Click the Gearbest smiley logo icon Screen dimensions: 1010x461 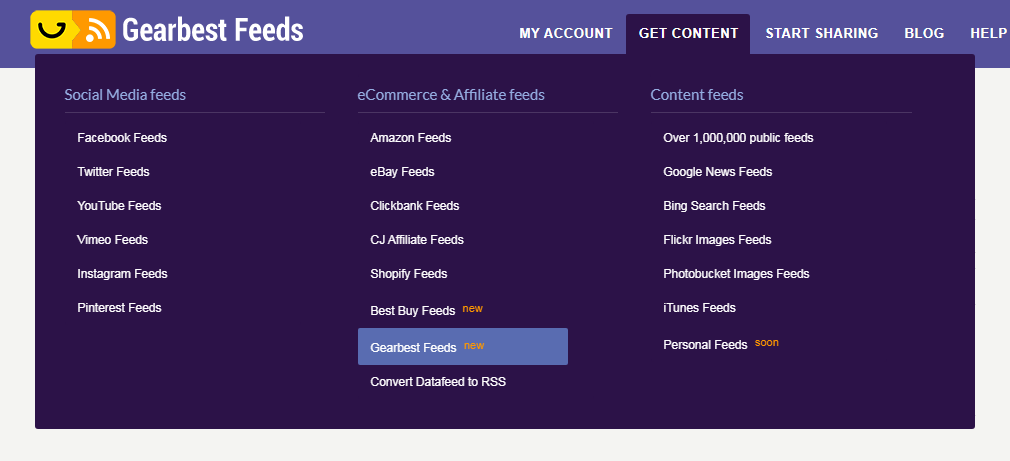tap(52, 30)
